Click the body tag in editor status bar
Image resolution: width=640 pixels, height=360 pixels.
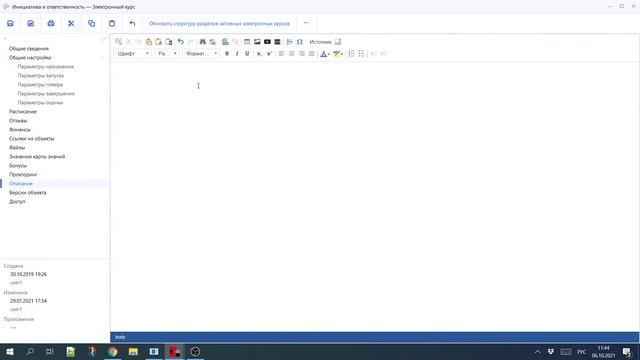click(120, 337)
